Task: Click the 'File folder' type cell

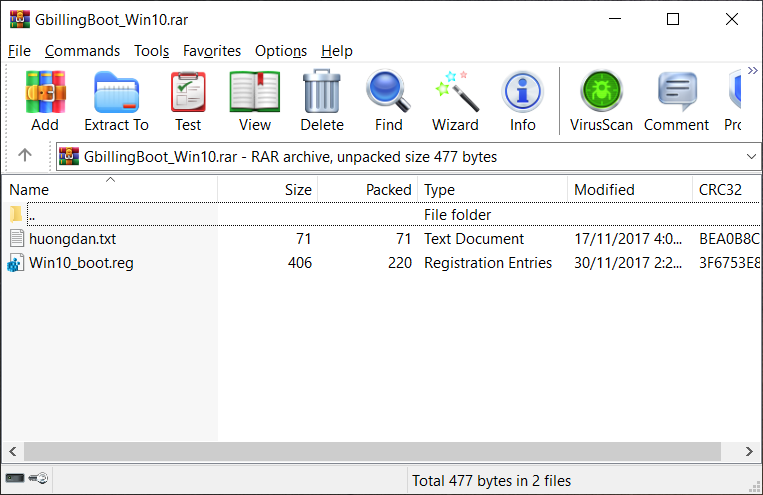Action: click(x=457, y=215)
